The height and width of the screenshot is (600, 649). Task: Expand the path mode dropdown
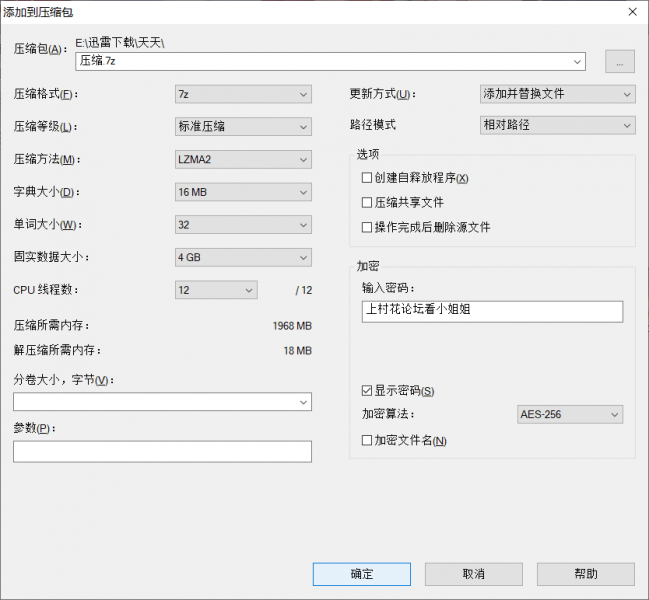coord(557,125)
